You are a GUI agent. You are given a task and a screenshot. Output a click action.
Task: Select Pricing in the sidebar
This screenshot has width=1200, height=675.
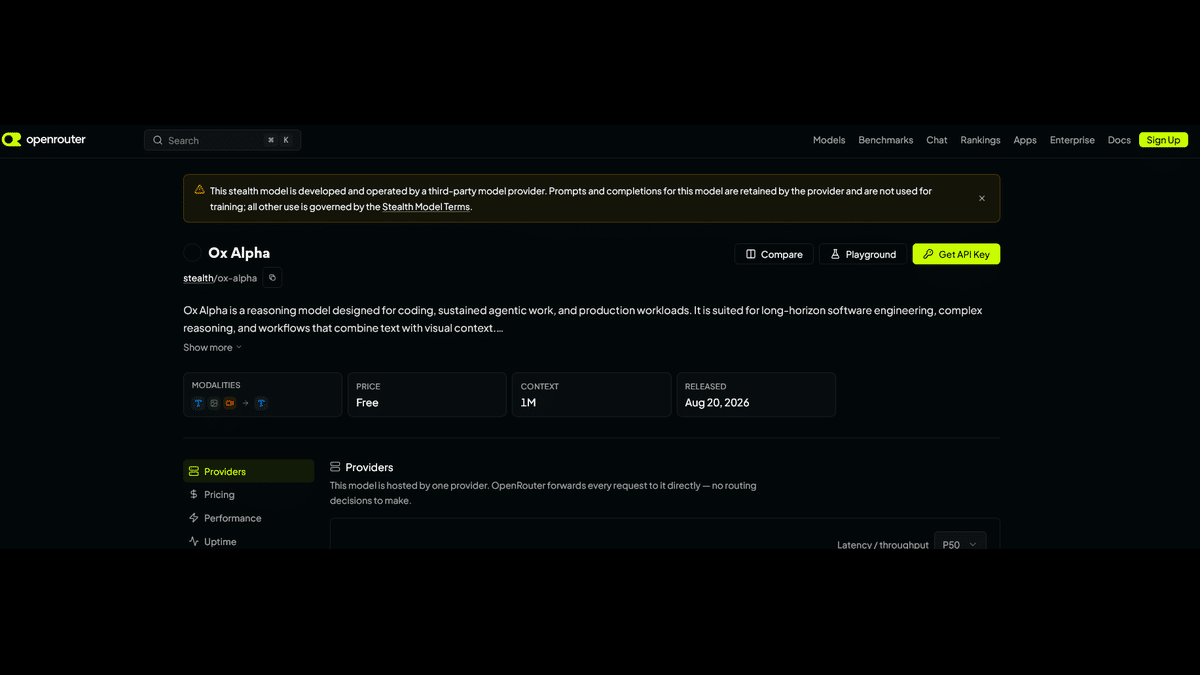click(x=248, y=494)
